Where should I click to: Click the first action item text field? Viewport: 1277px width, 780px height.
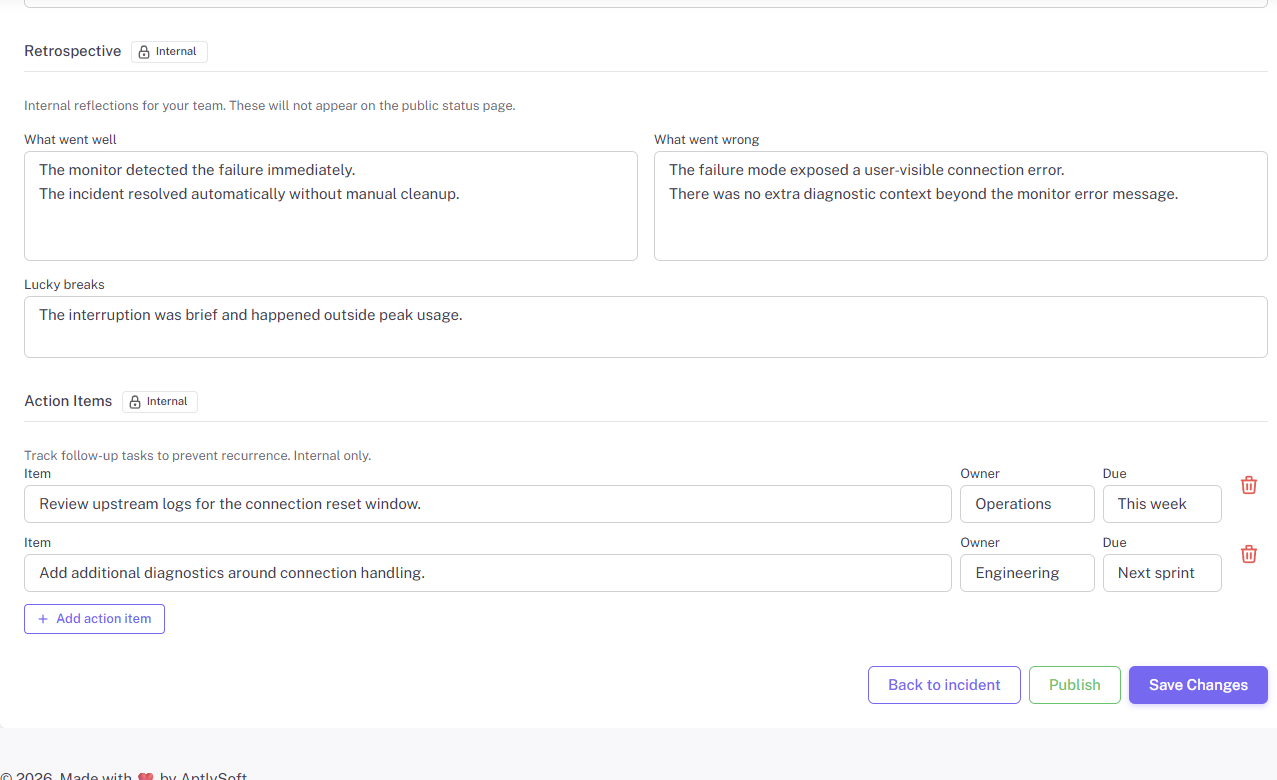[x=487, y=503]
